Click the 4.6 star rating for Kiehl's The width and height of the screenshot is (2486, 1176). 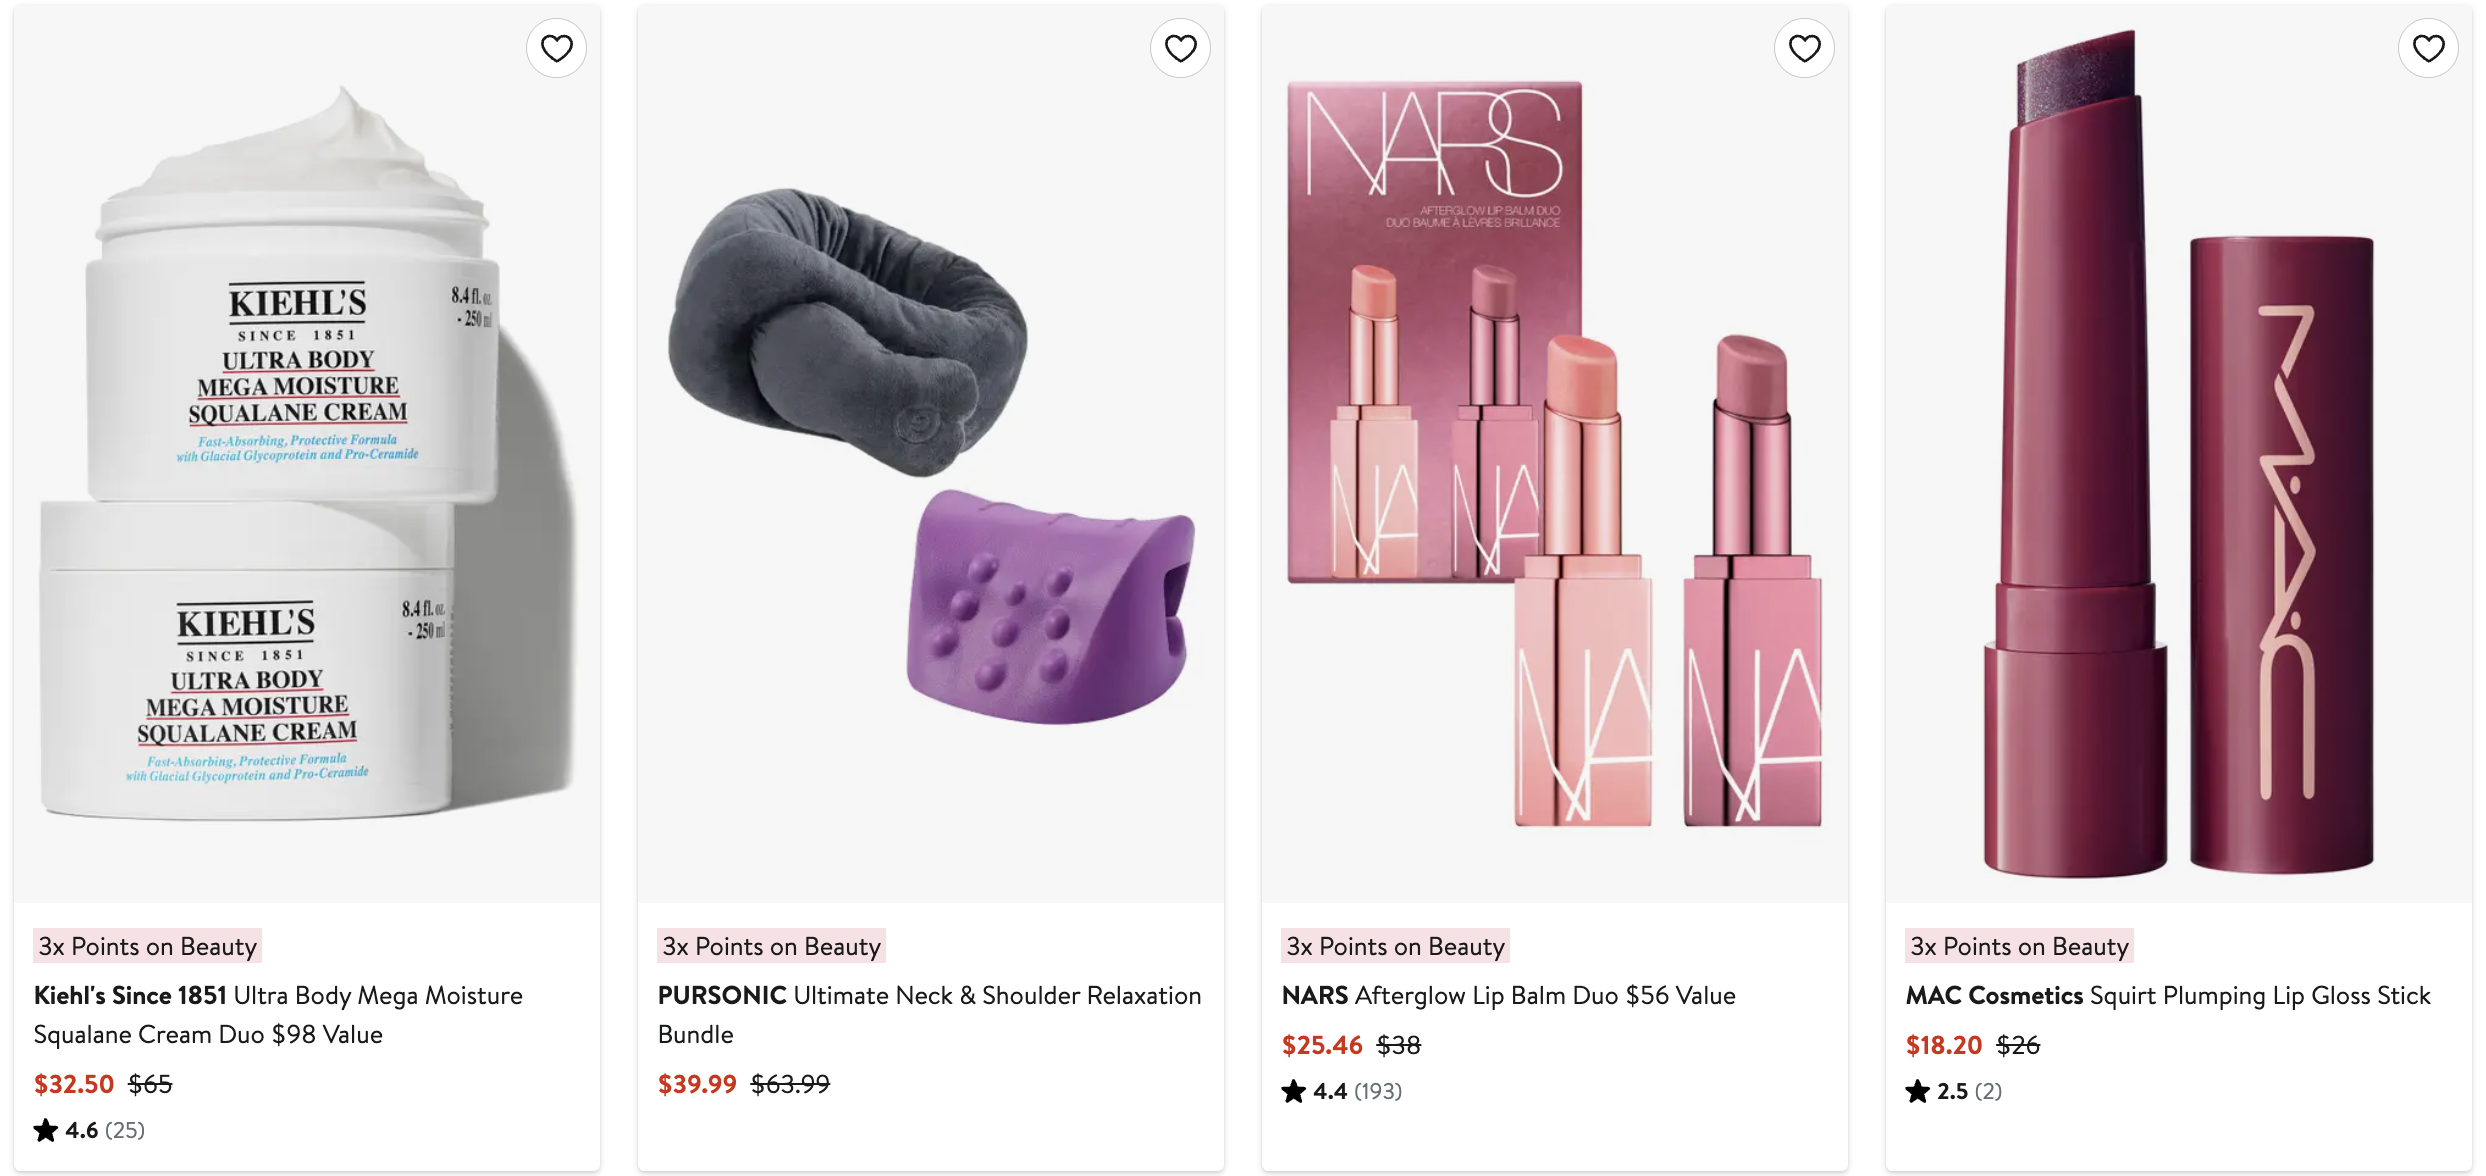tap(89, 1130)
